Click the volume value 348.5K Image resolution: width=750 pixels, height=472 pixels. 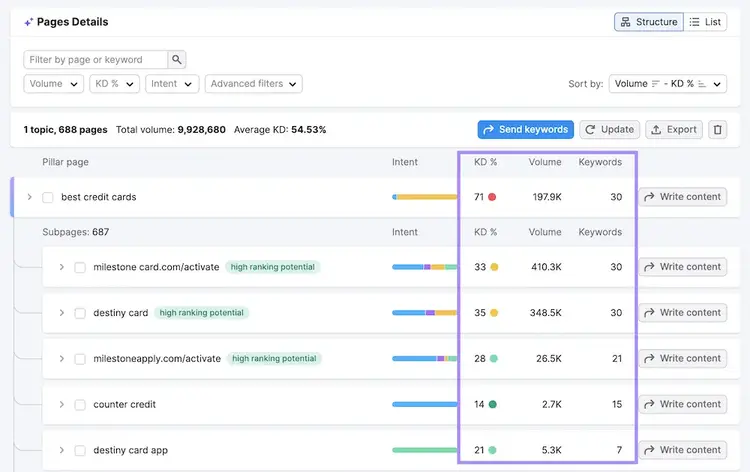[546, 313]
